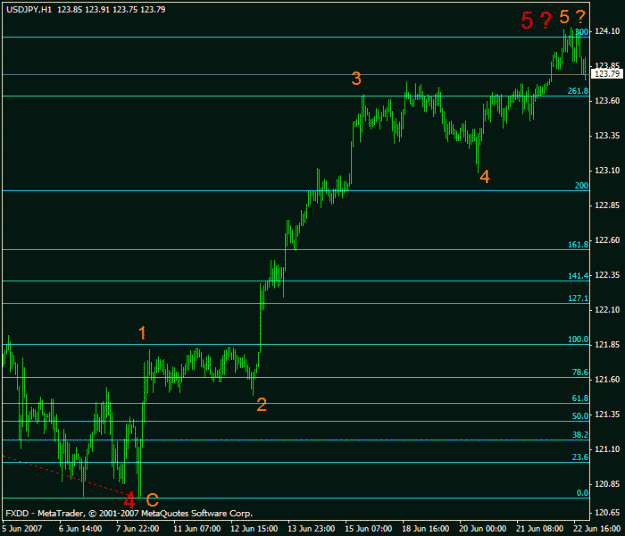Click the 200 Fibonacci level label
This screenshot has width=625, height=536.
point(582,185)
